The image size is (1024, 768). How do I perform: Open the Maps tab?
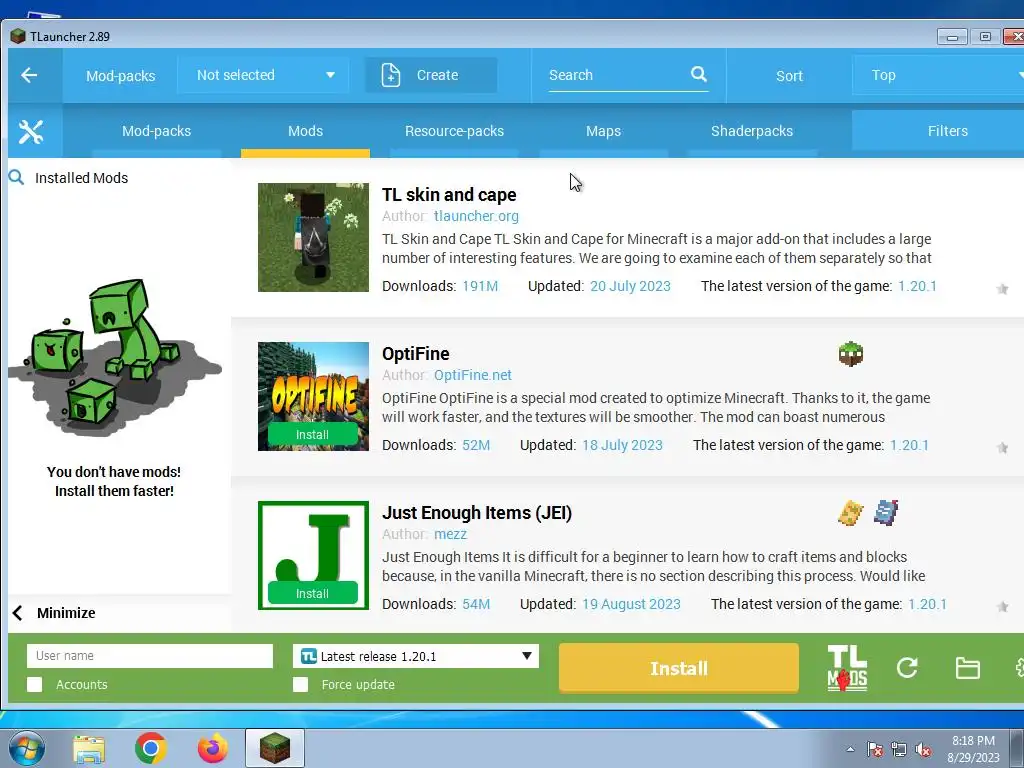click(x=603, y=131)
